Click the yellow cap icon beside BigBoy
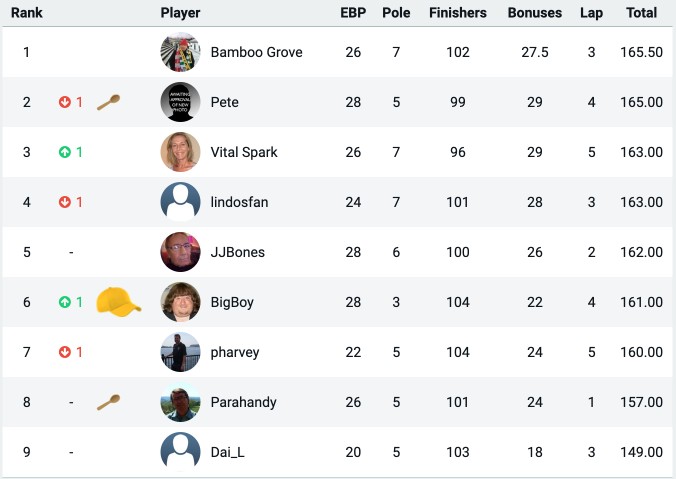 tap(119, 302)
